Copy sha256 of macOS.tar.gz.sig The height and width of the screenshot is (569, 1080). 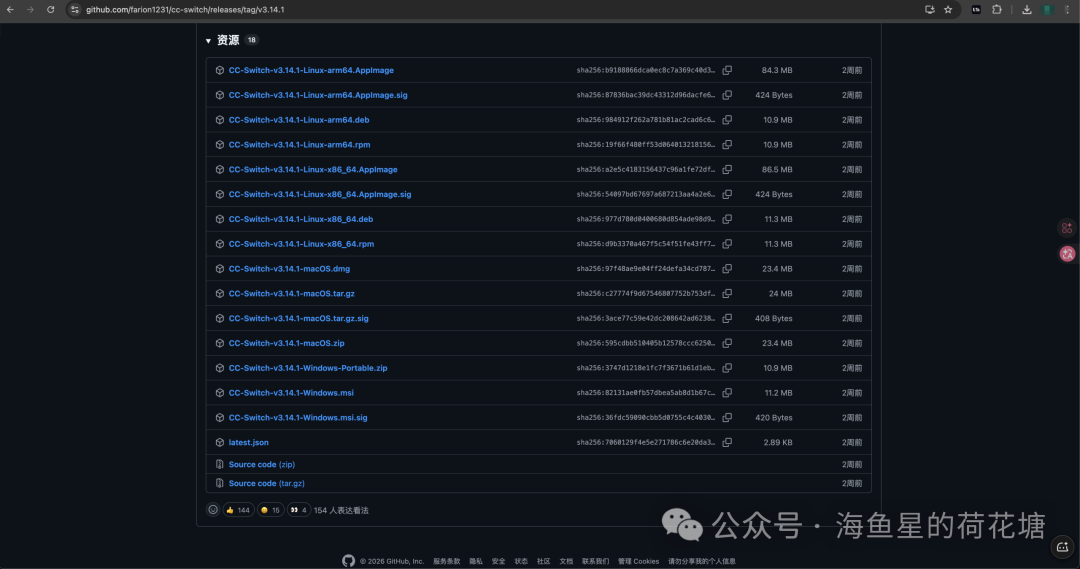727,318
